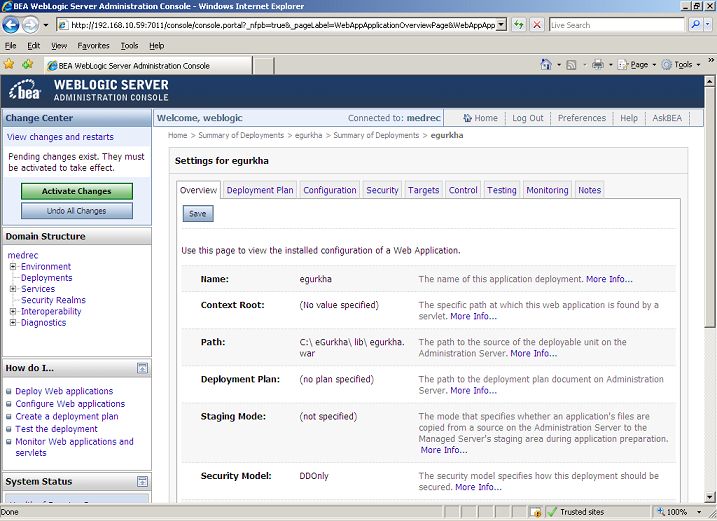The height and width of the screenshot is (521, 717).
Task: Click the Refresh icon next to address bar
Action: tap(519, 25)
